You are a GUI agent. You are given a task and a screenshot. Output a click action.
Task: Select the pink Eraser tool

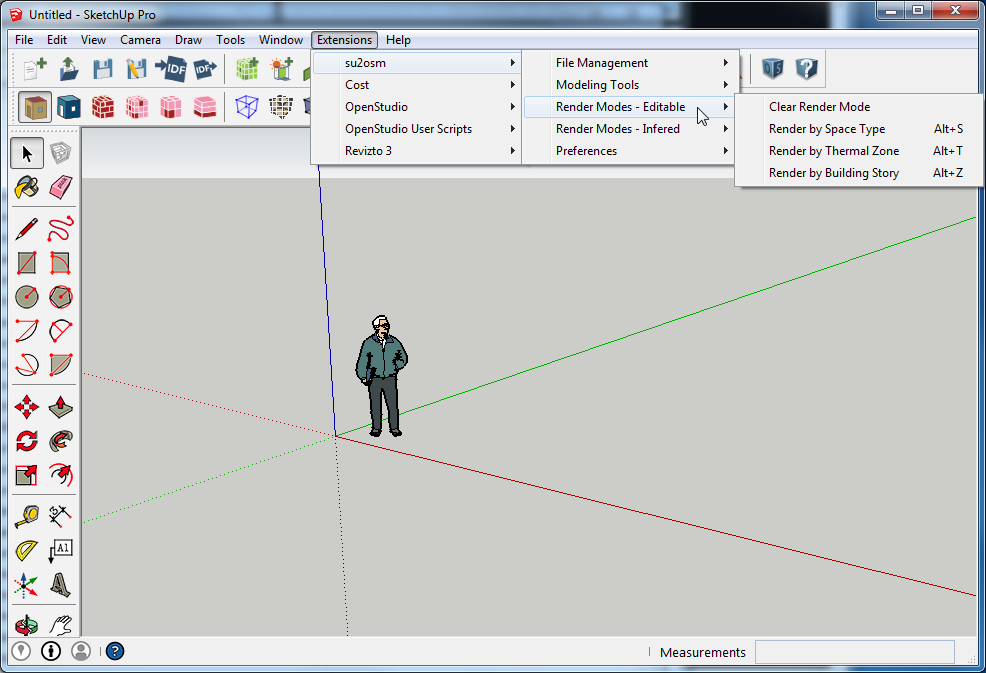(60, 187)
